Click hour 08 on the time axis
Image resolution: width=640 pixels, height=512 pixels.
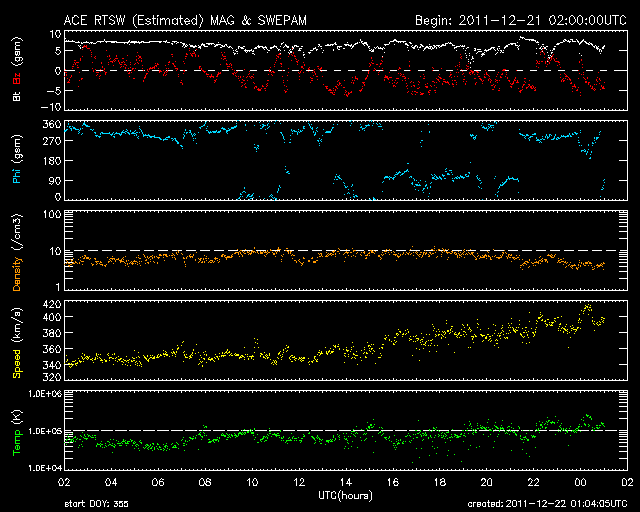[x=205, y=482]
